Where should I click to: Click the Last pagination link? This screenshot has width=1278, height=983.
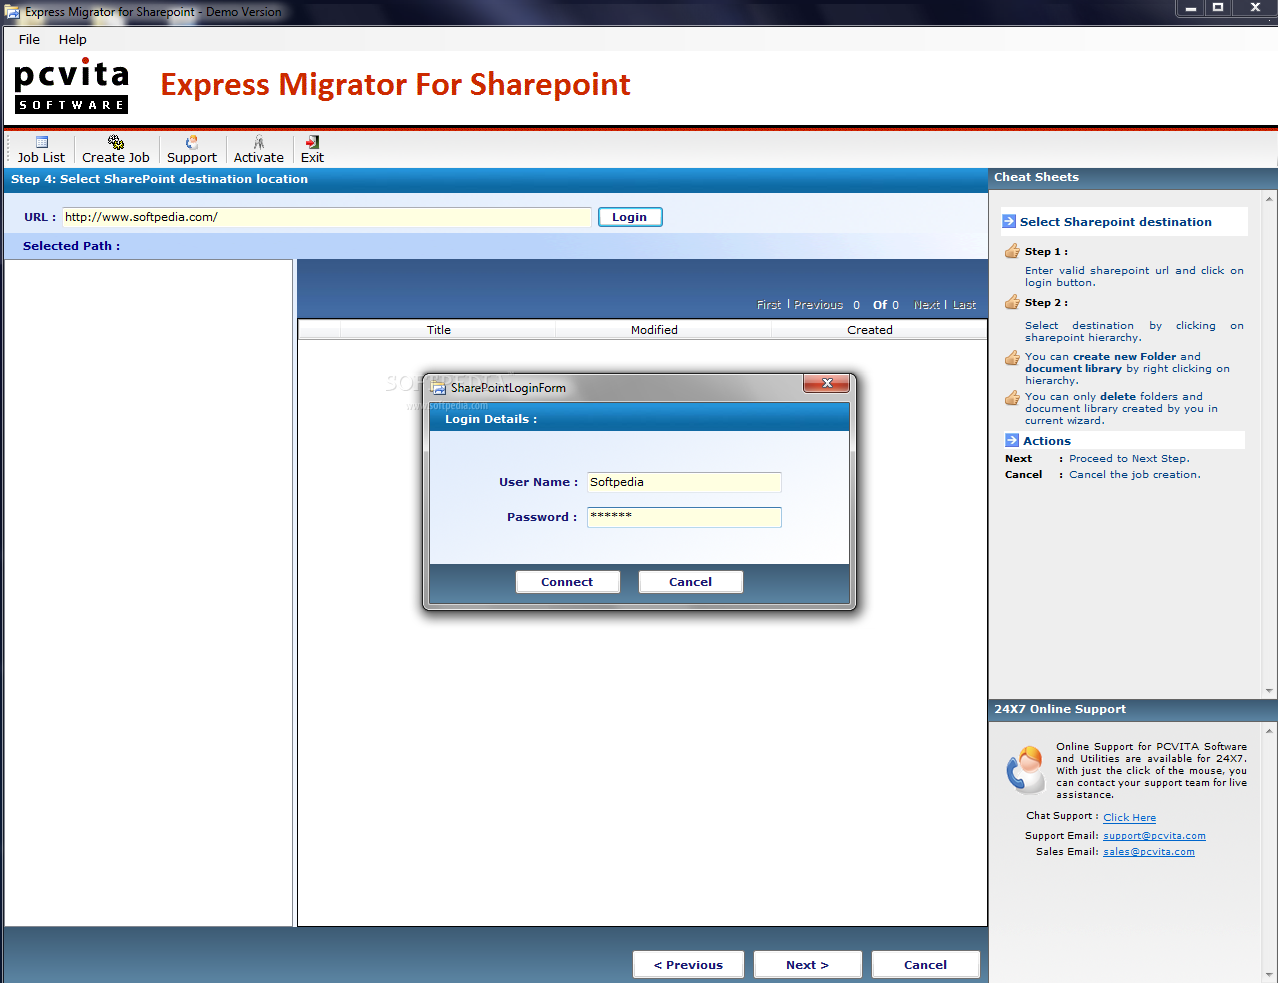[x=964, y=305]
